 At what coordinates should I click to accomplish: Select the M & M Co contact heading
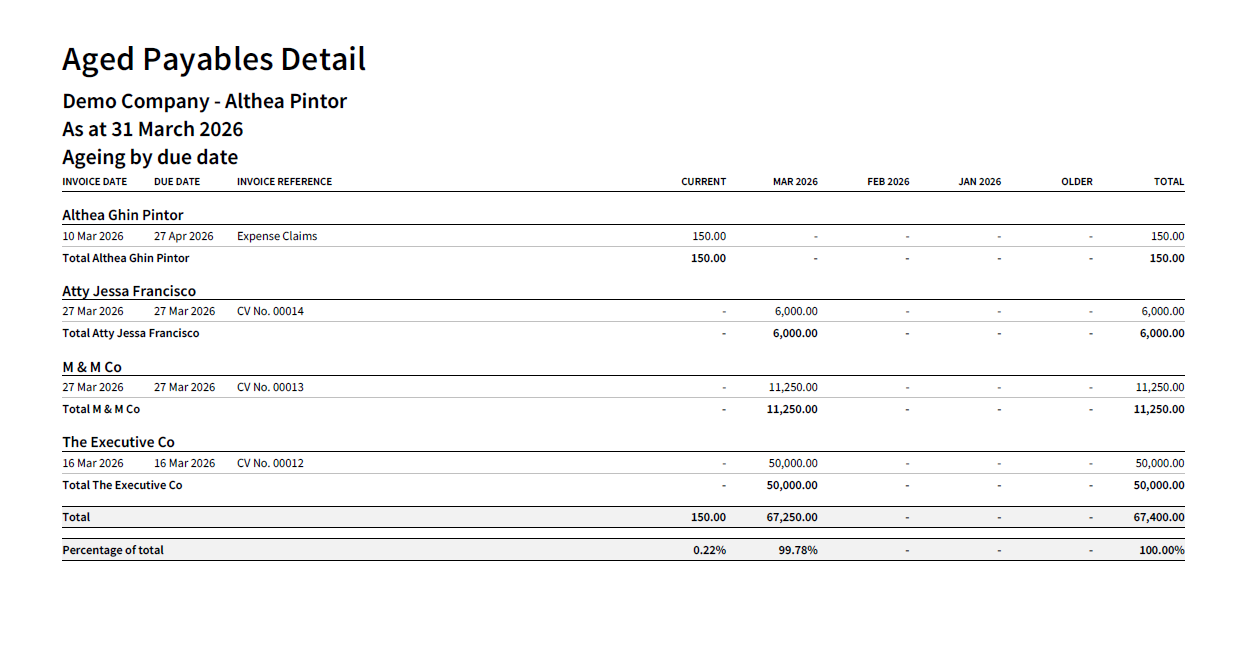[92, 367]
